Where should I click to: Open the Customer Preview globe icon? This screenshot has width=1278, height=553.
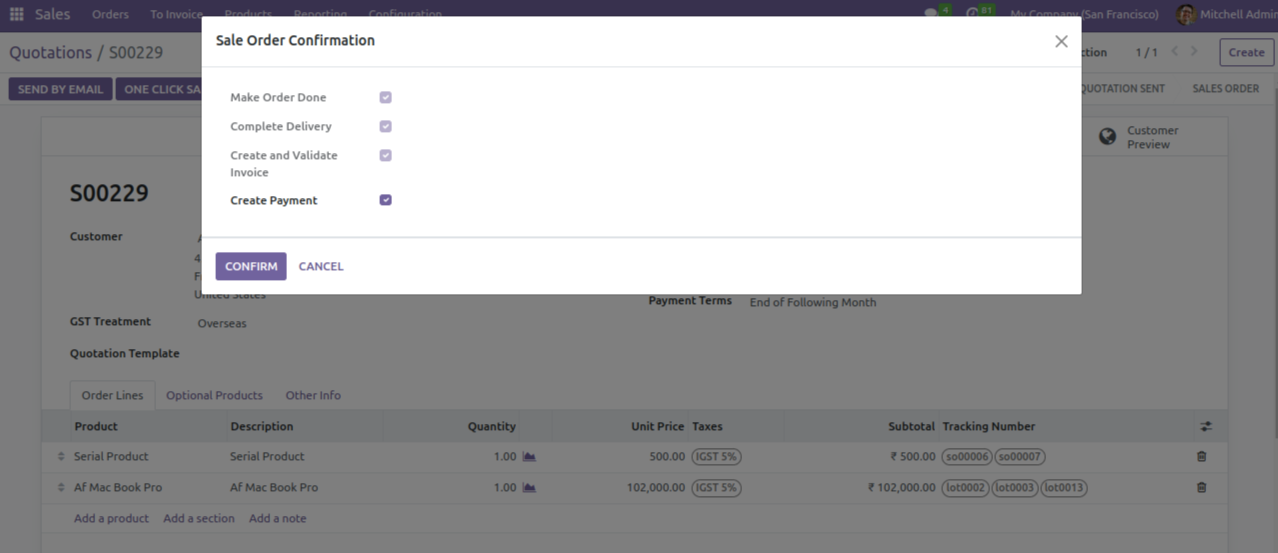coord(1107,137)
